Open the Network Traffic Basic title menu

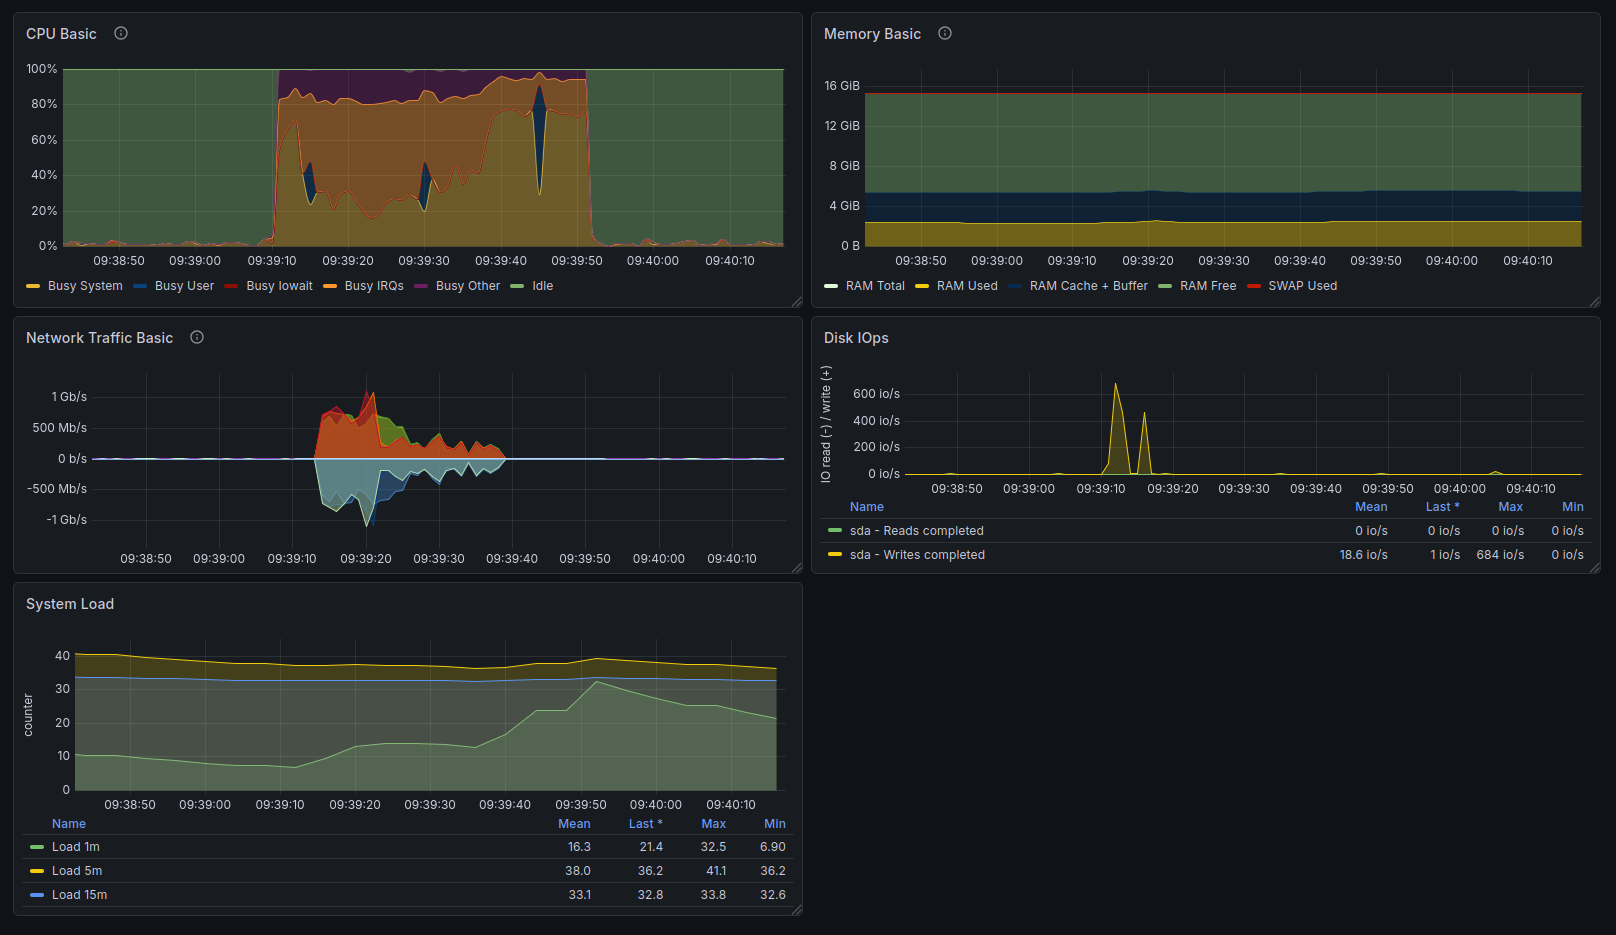[x=99, y=338]
